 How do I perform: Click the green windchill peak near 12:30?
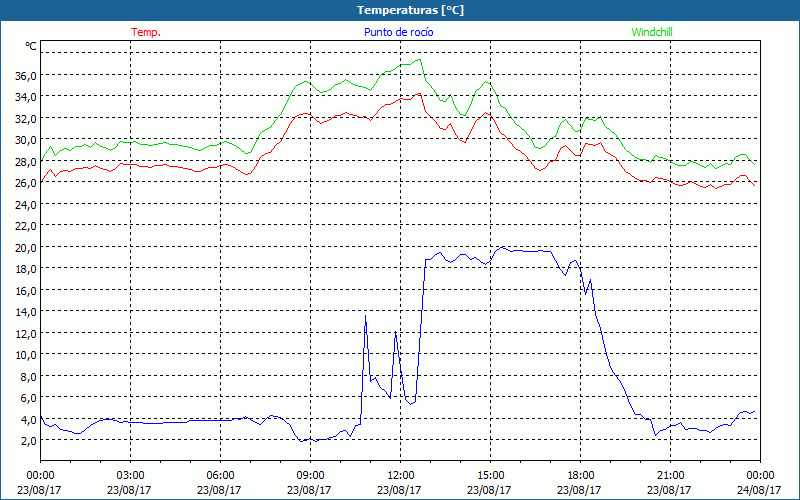[x=419, y=60]
